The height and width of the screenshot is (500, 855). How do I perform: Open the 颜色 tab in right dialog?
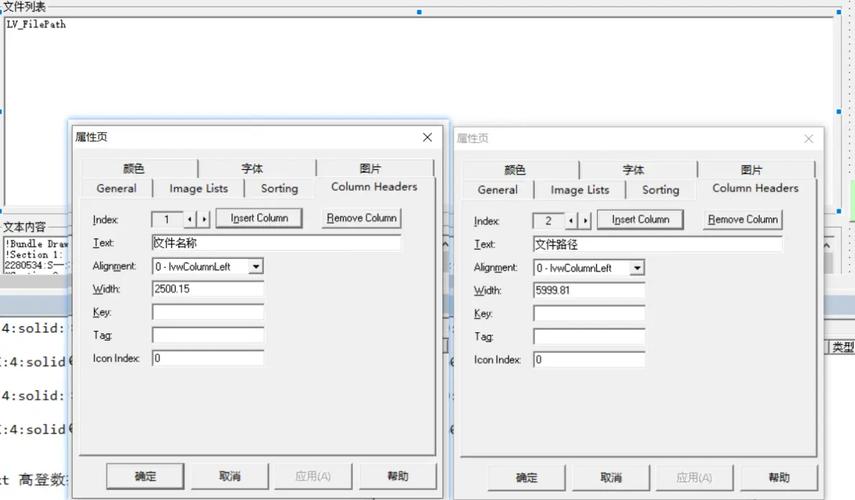515,170
